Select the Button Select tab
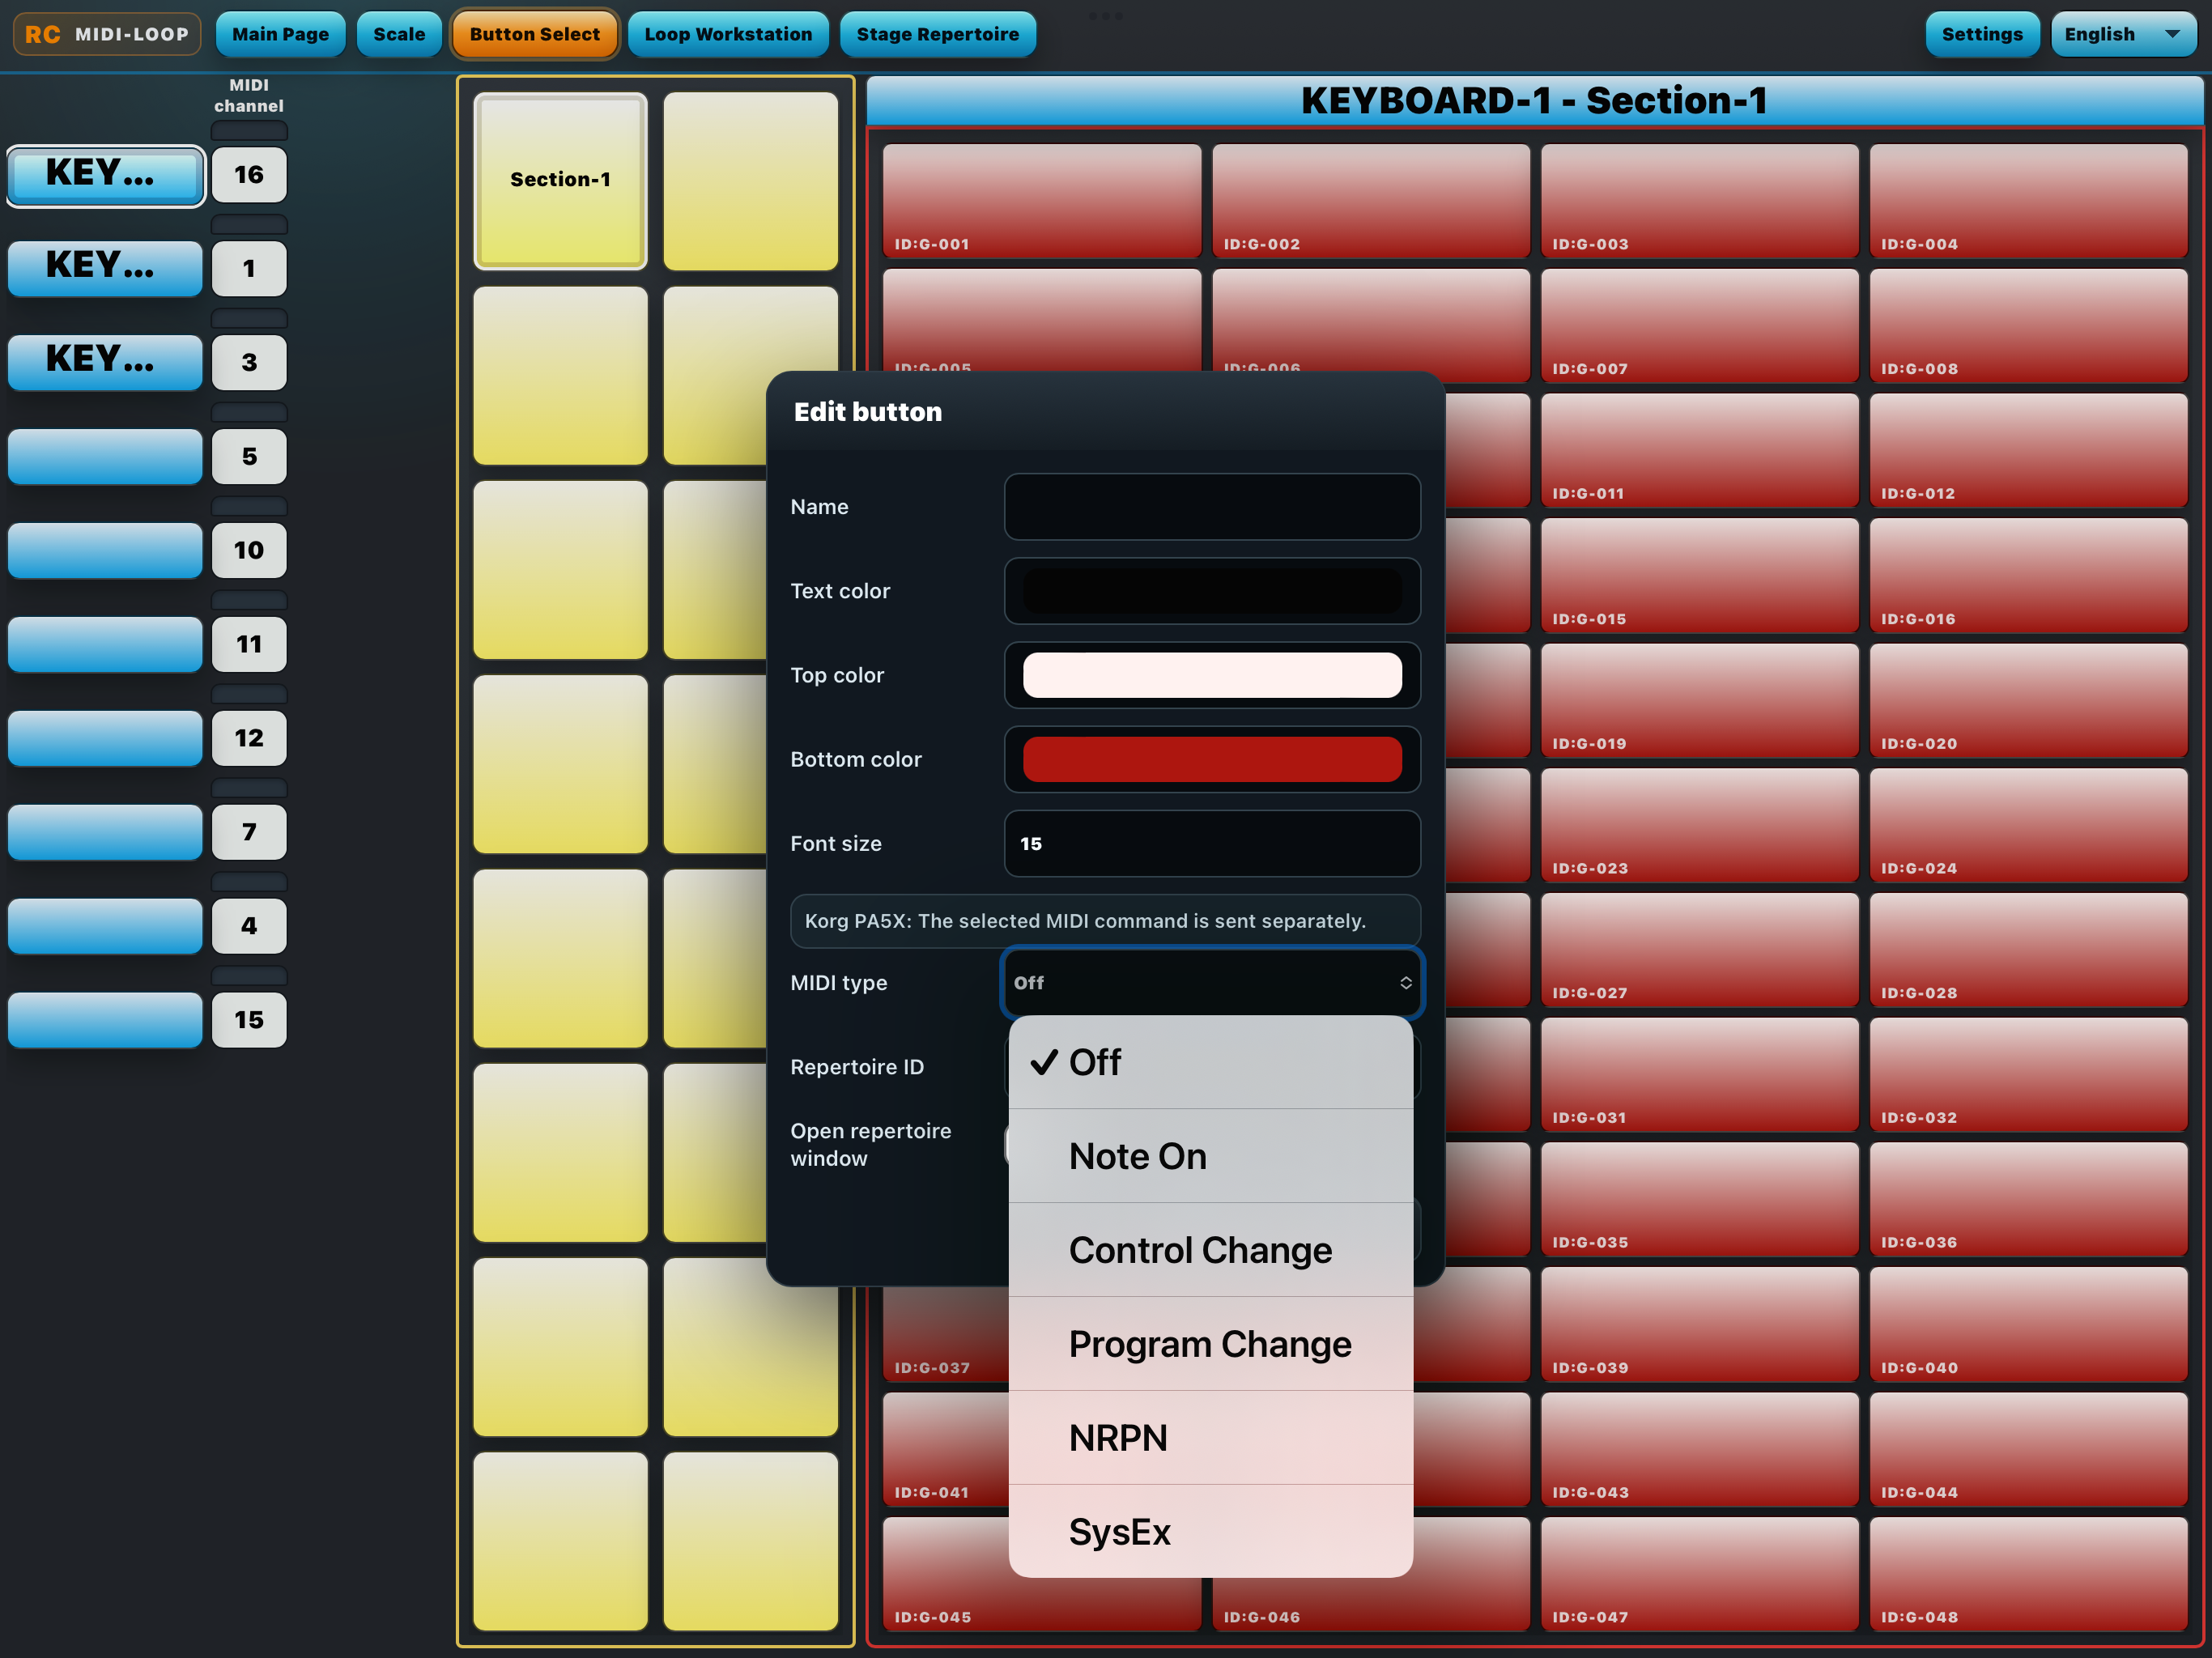This screenshot has height=1658, width=2212. (x=535, y=34)
